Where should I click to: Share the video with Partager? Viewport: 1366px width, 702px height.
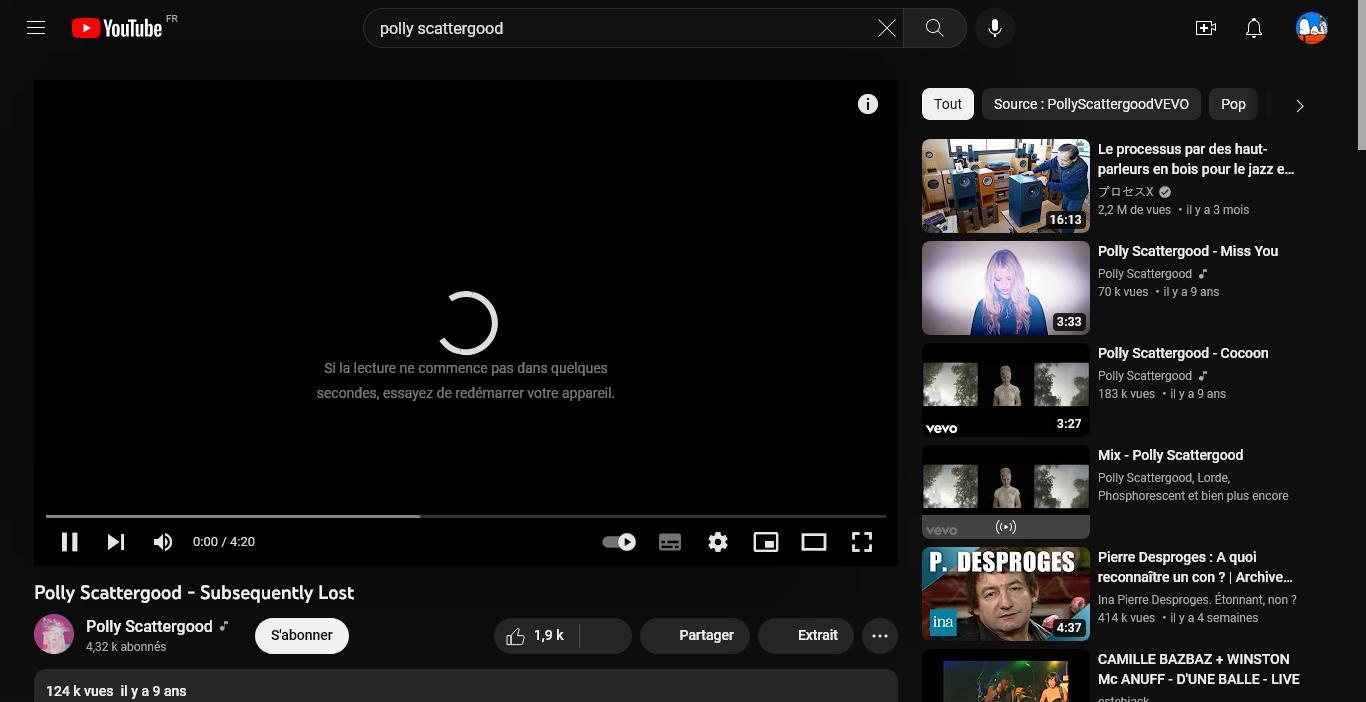point(705,635)
